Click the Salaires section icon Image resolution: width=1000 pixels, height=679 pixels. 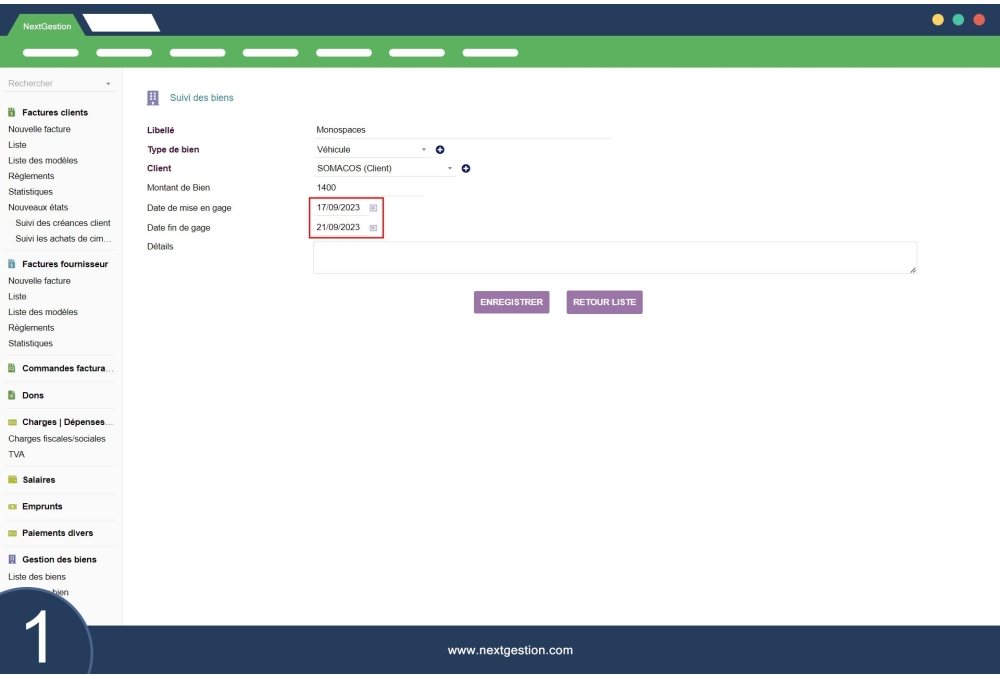click(13, 479)
